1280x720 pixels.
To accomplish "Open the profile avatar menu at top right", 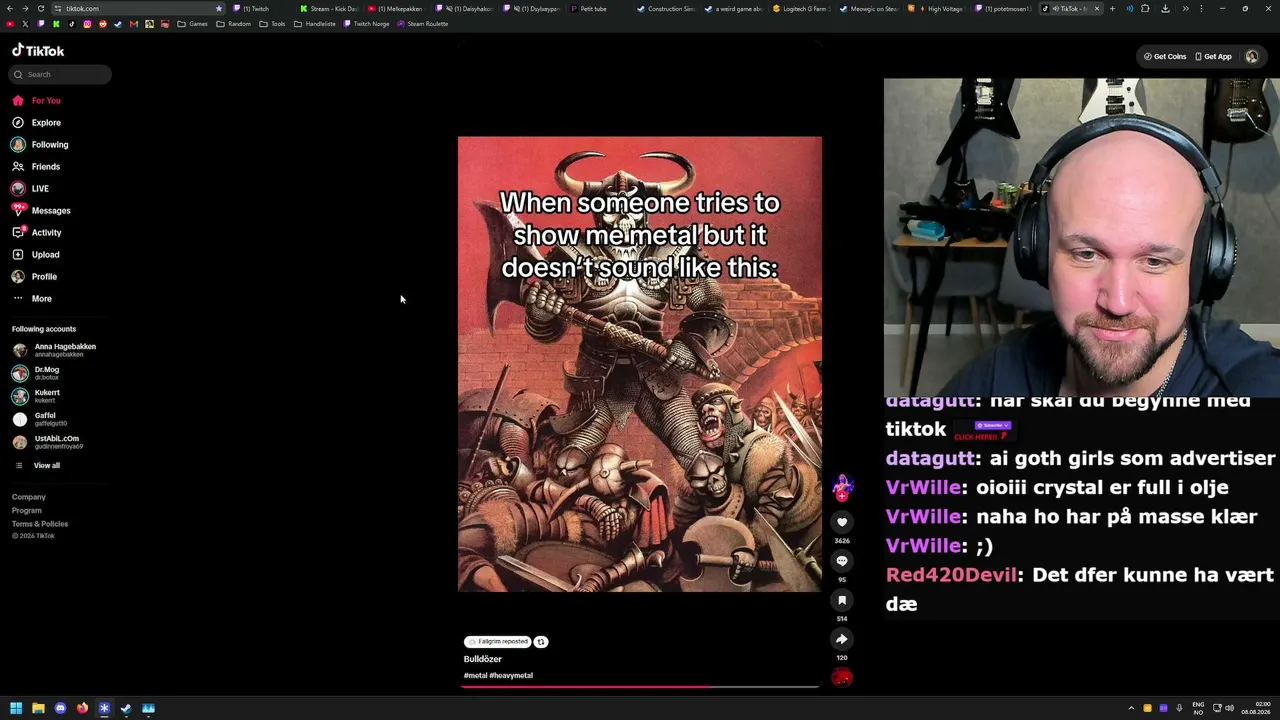I will point(1252,57).
